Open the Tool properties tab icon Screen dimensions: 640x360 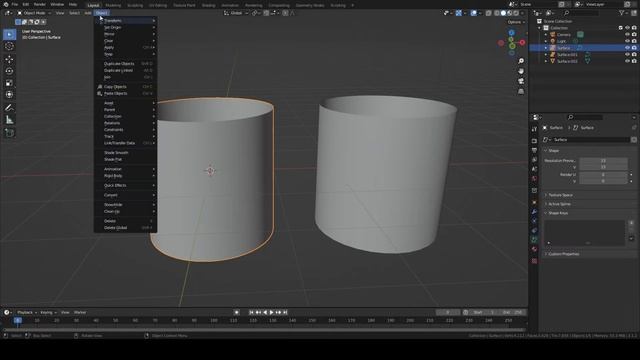pos(534,129)
